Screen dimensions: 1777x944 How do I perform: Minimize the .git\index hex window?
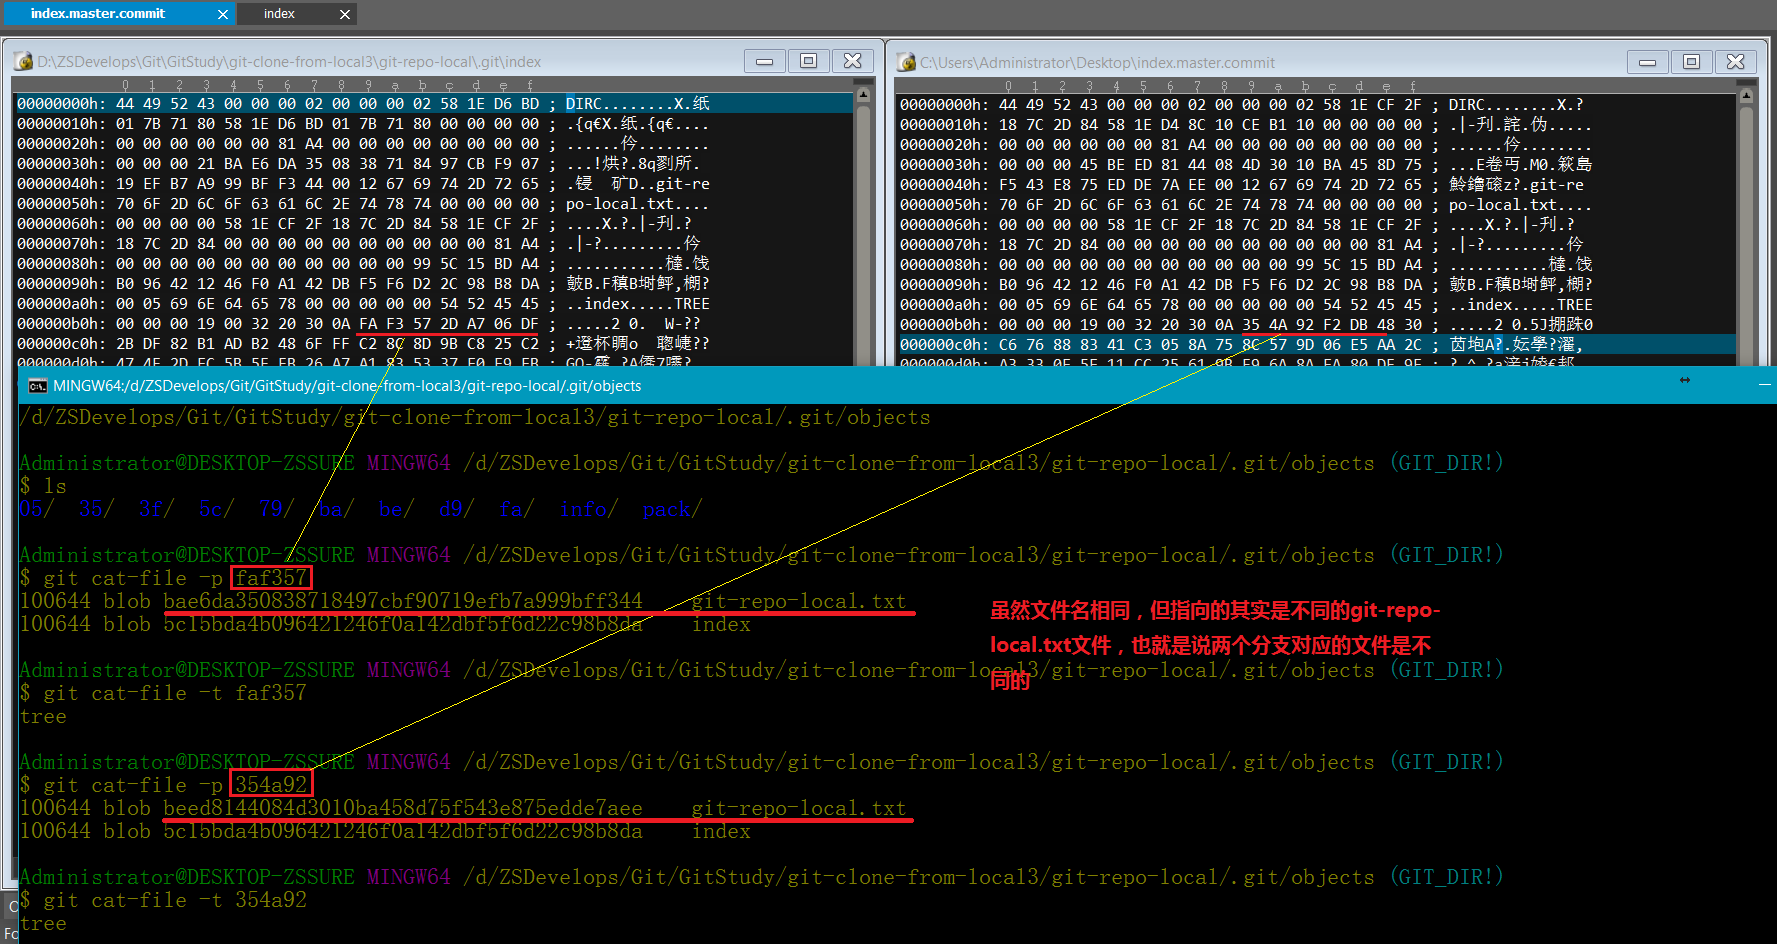[764, 61]
